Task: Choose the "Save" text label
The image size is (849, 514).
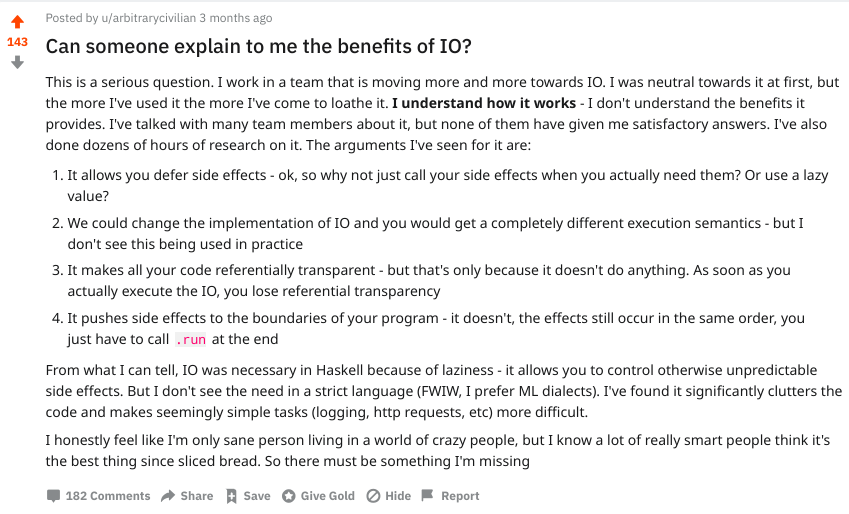Action: tap(257, 496)
